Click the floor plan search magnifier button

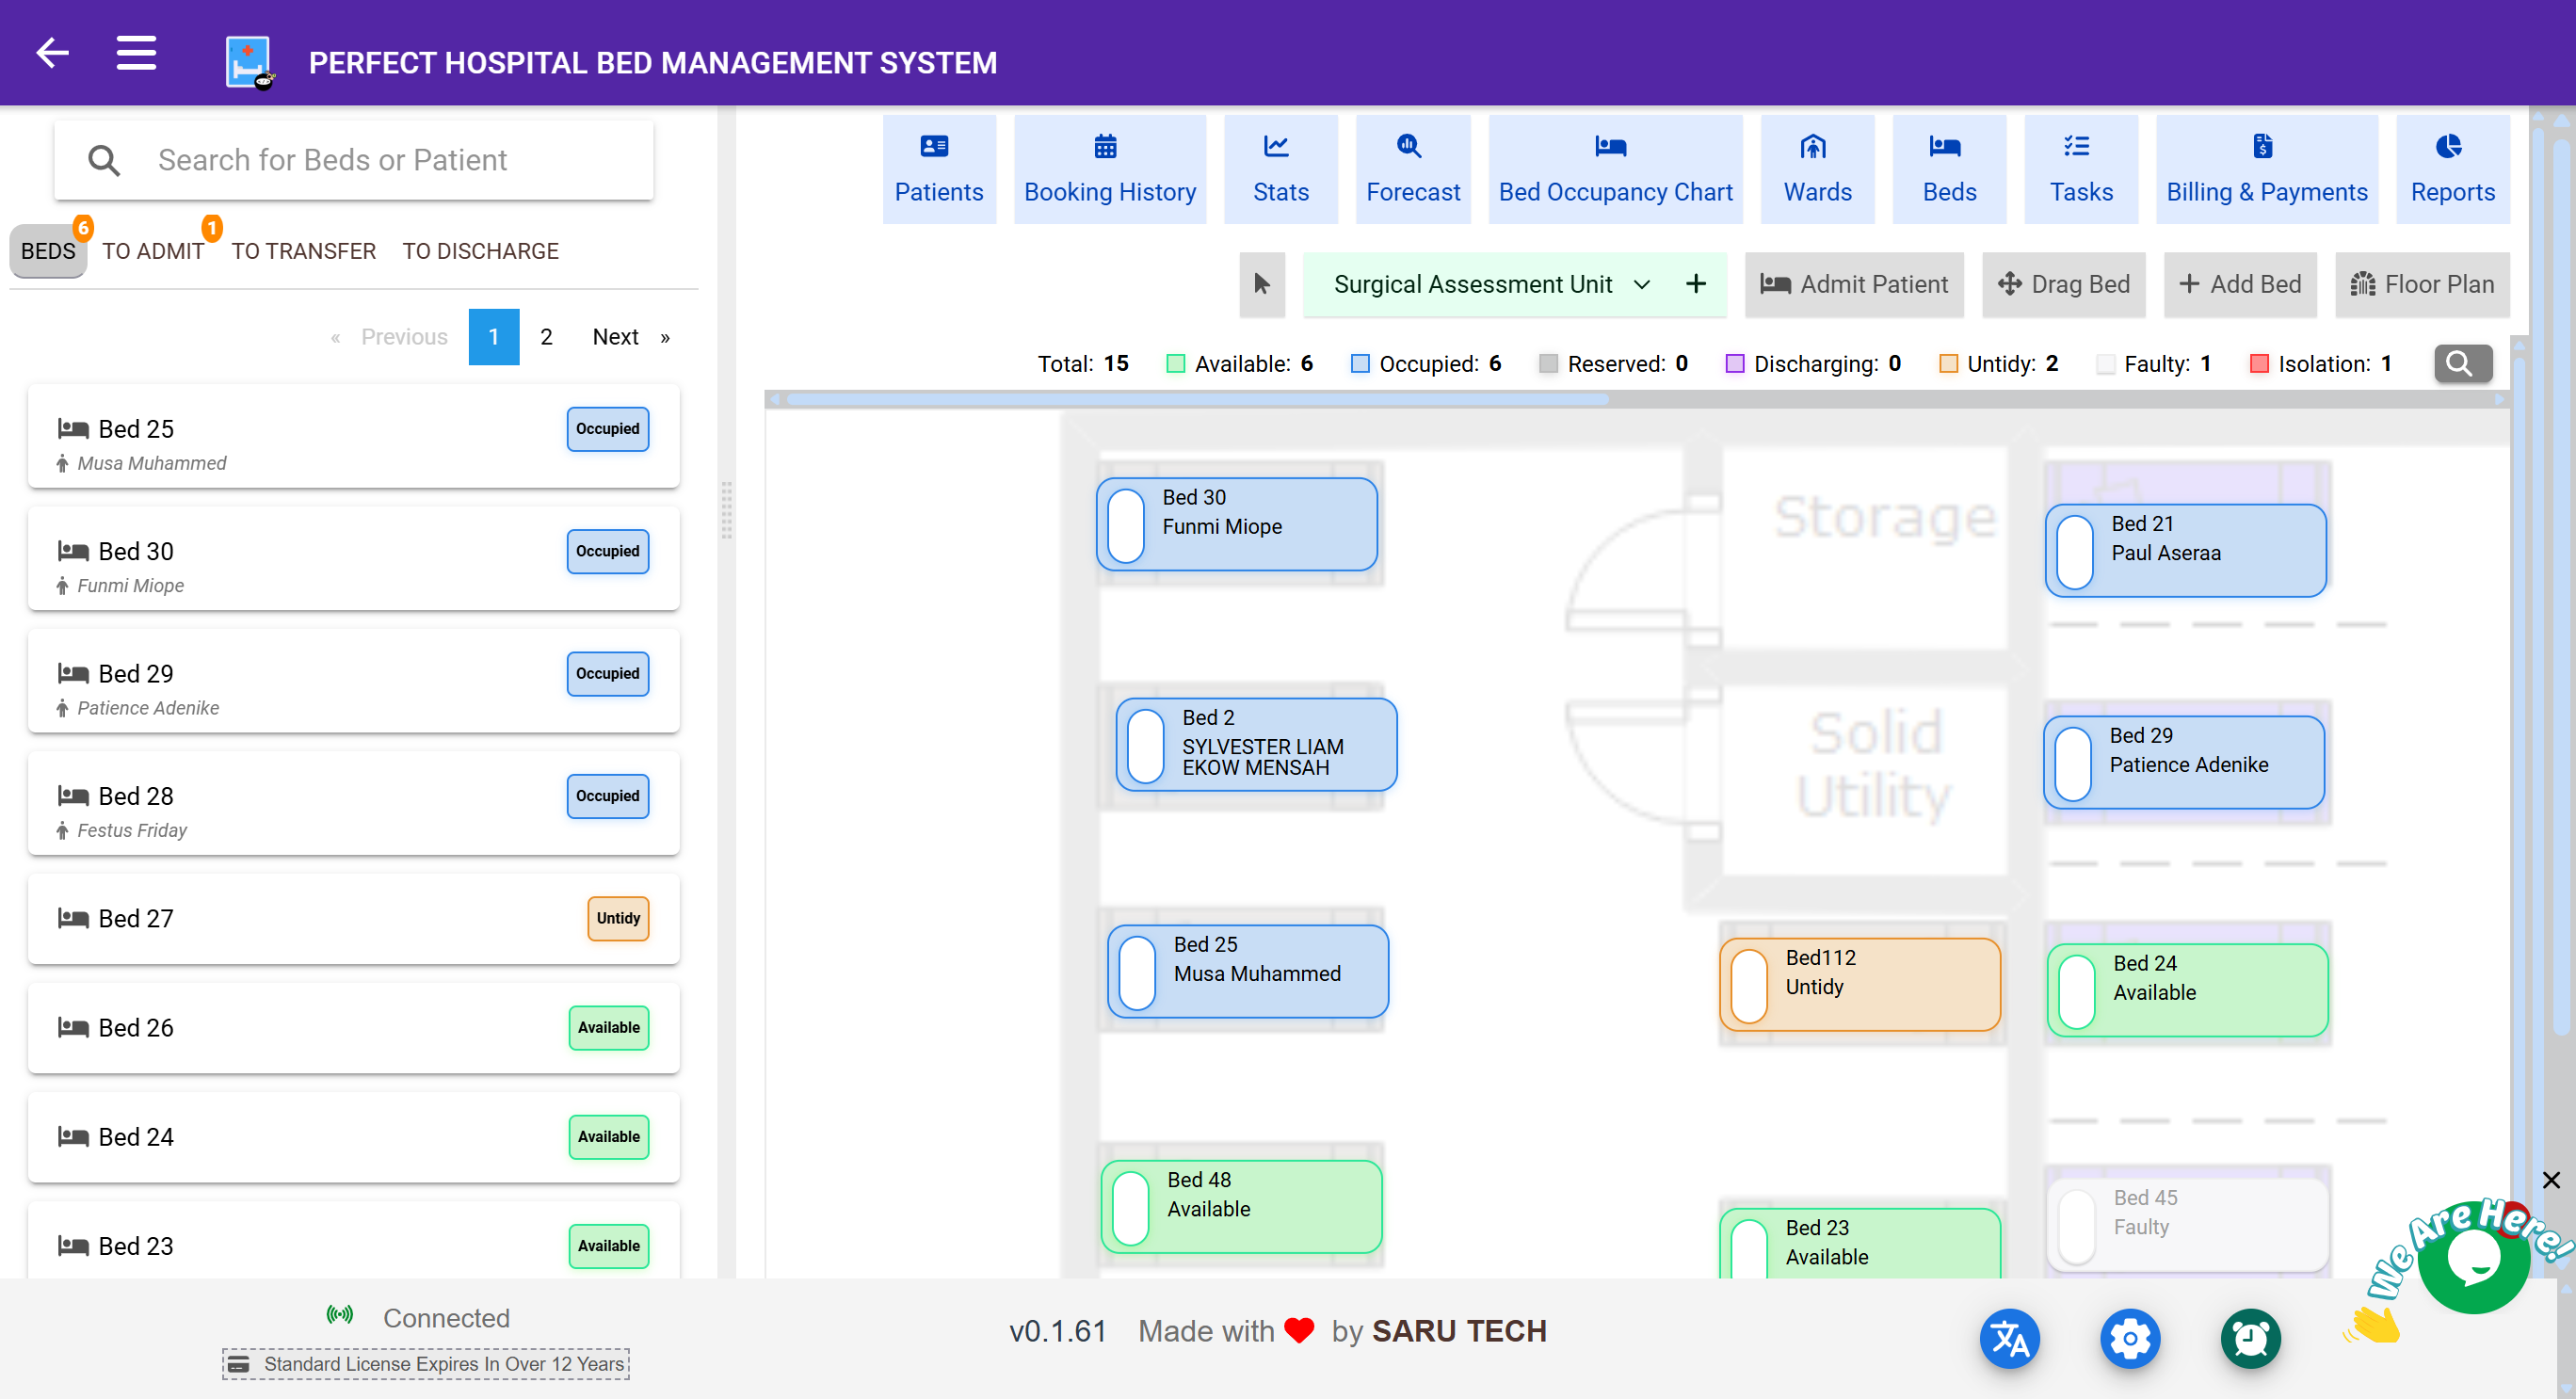pos(2462,363)
